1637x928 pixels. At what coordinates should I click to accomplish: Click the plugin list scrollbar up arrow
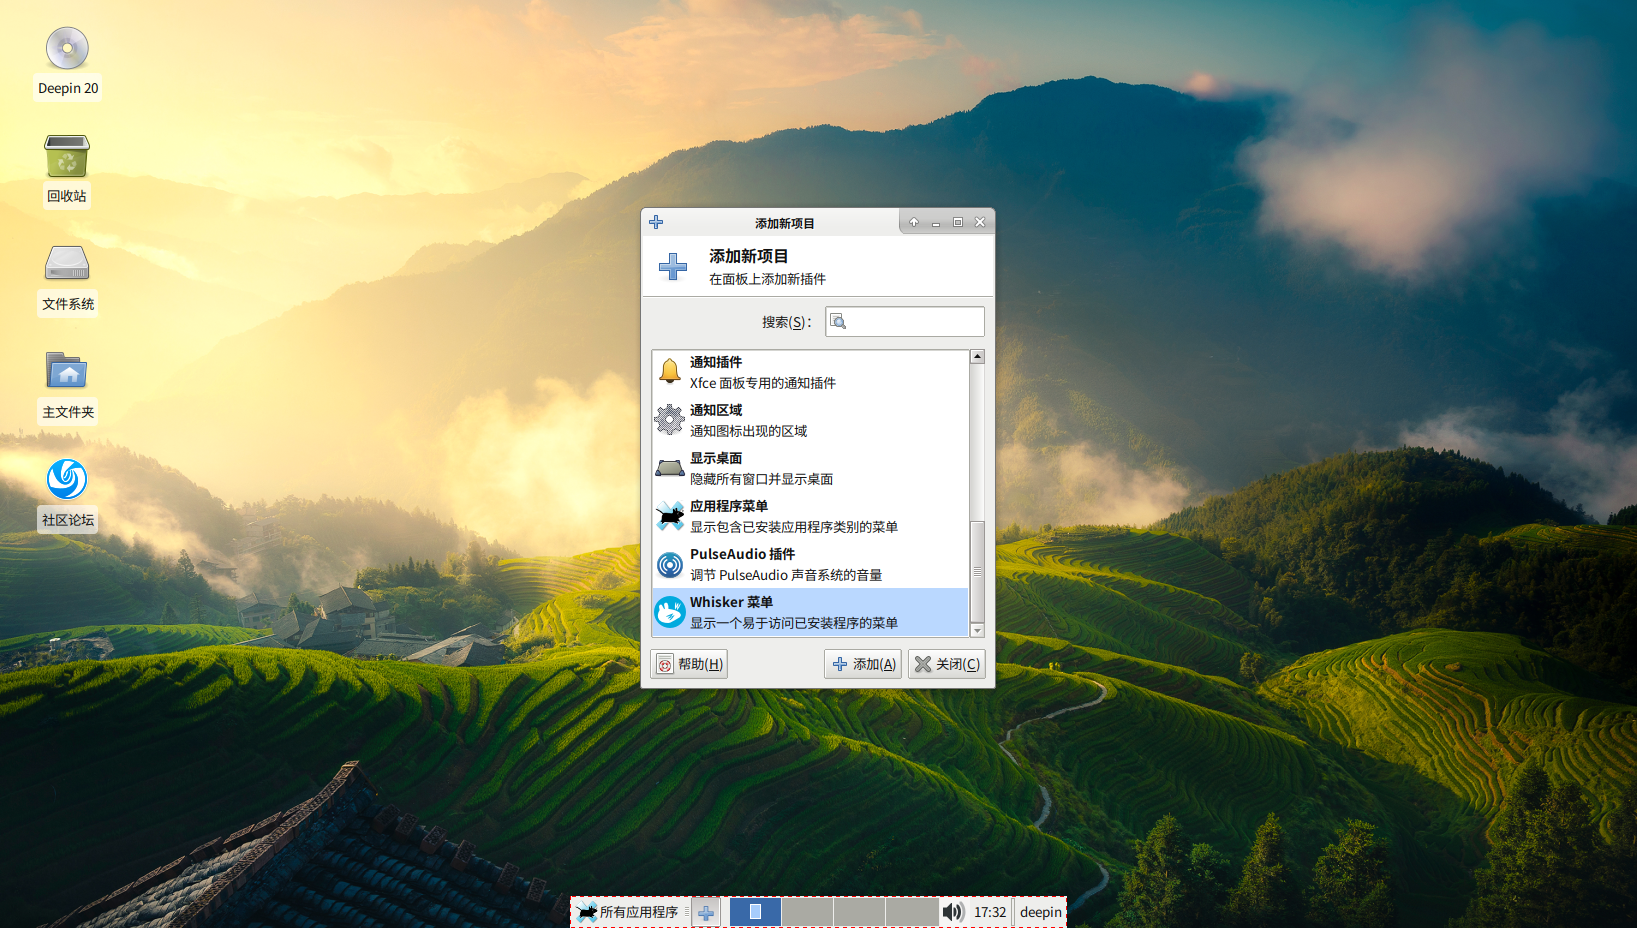977,357
